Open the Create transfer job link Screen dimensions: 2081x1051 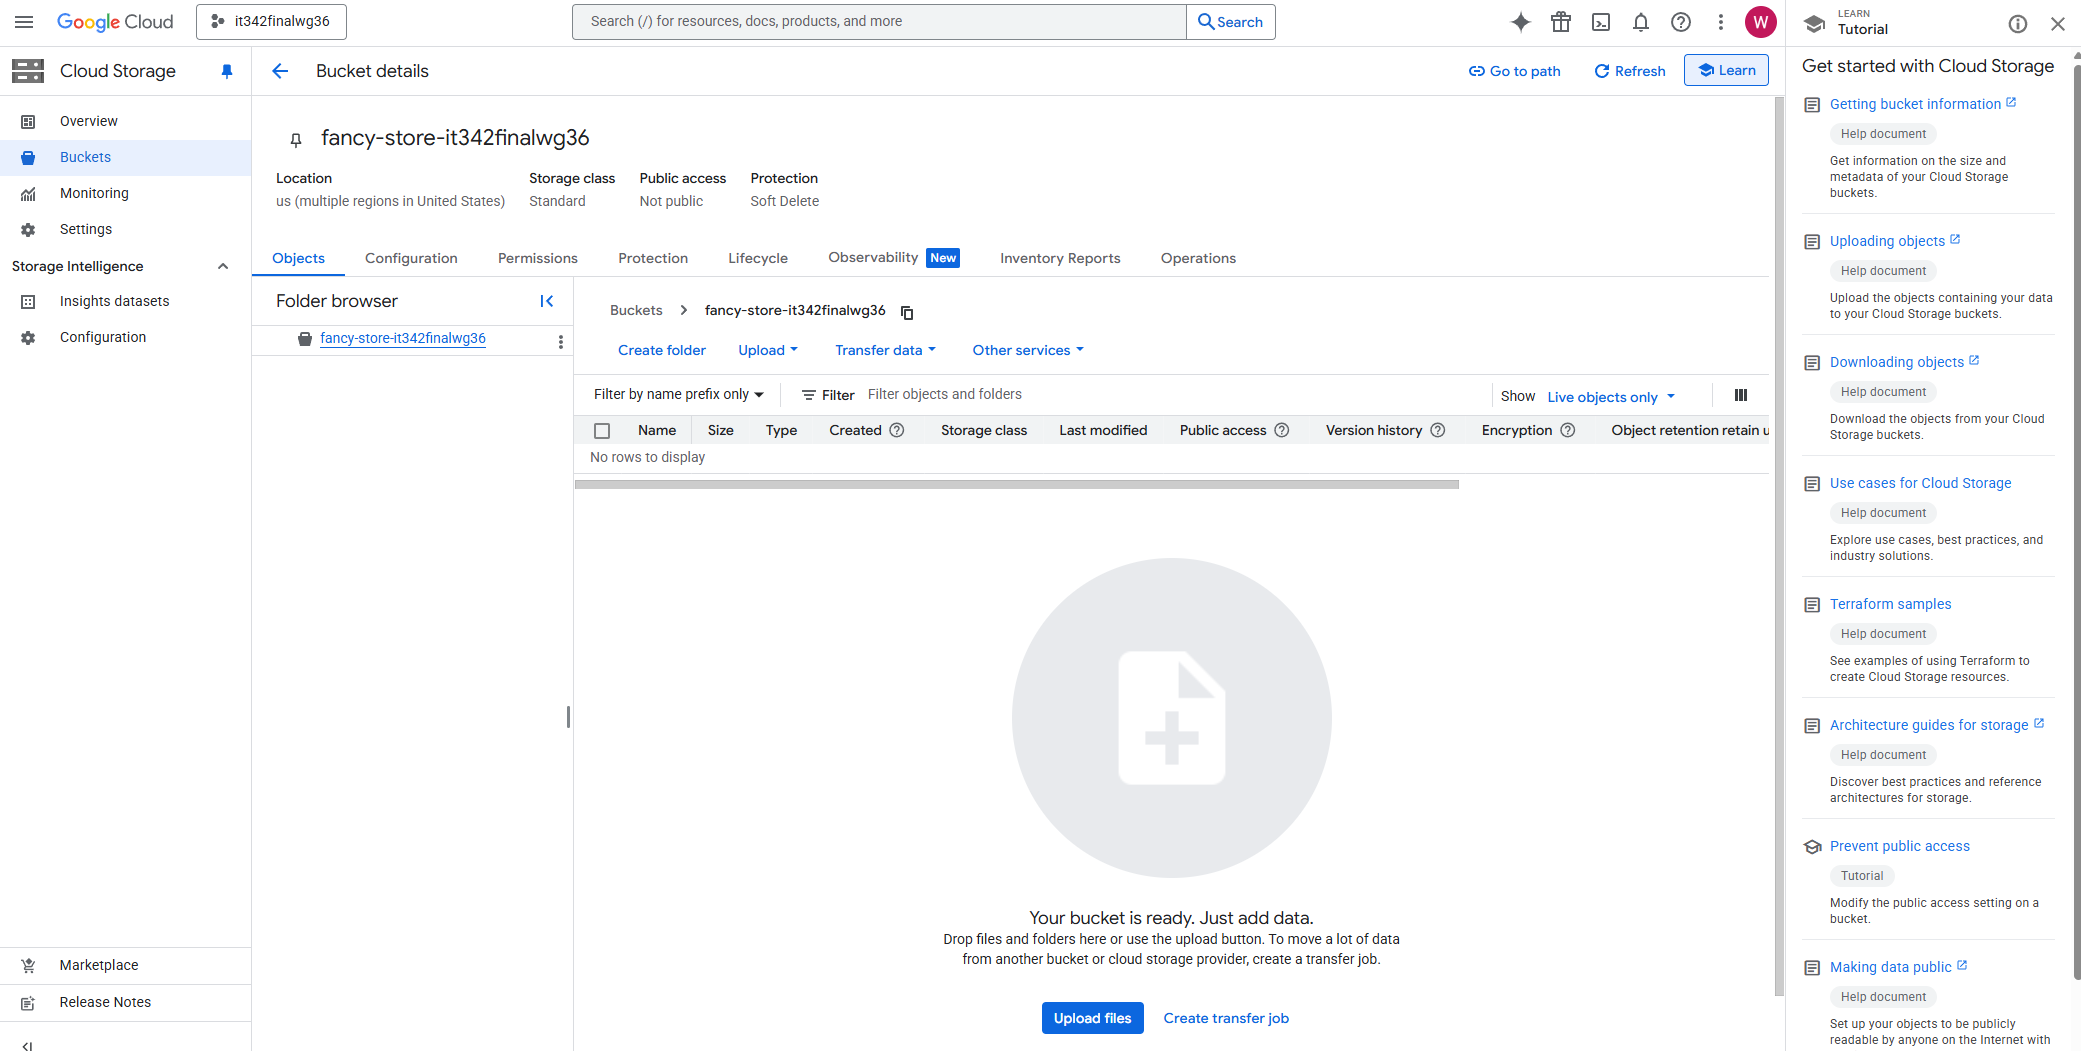[x=1225, y=1018]
